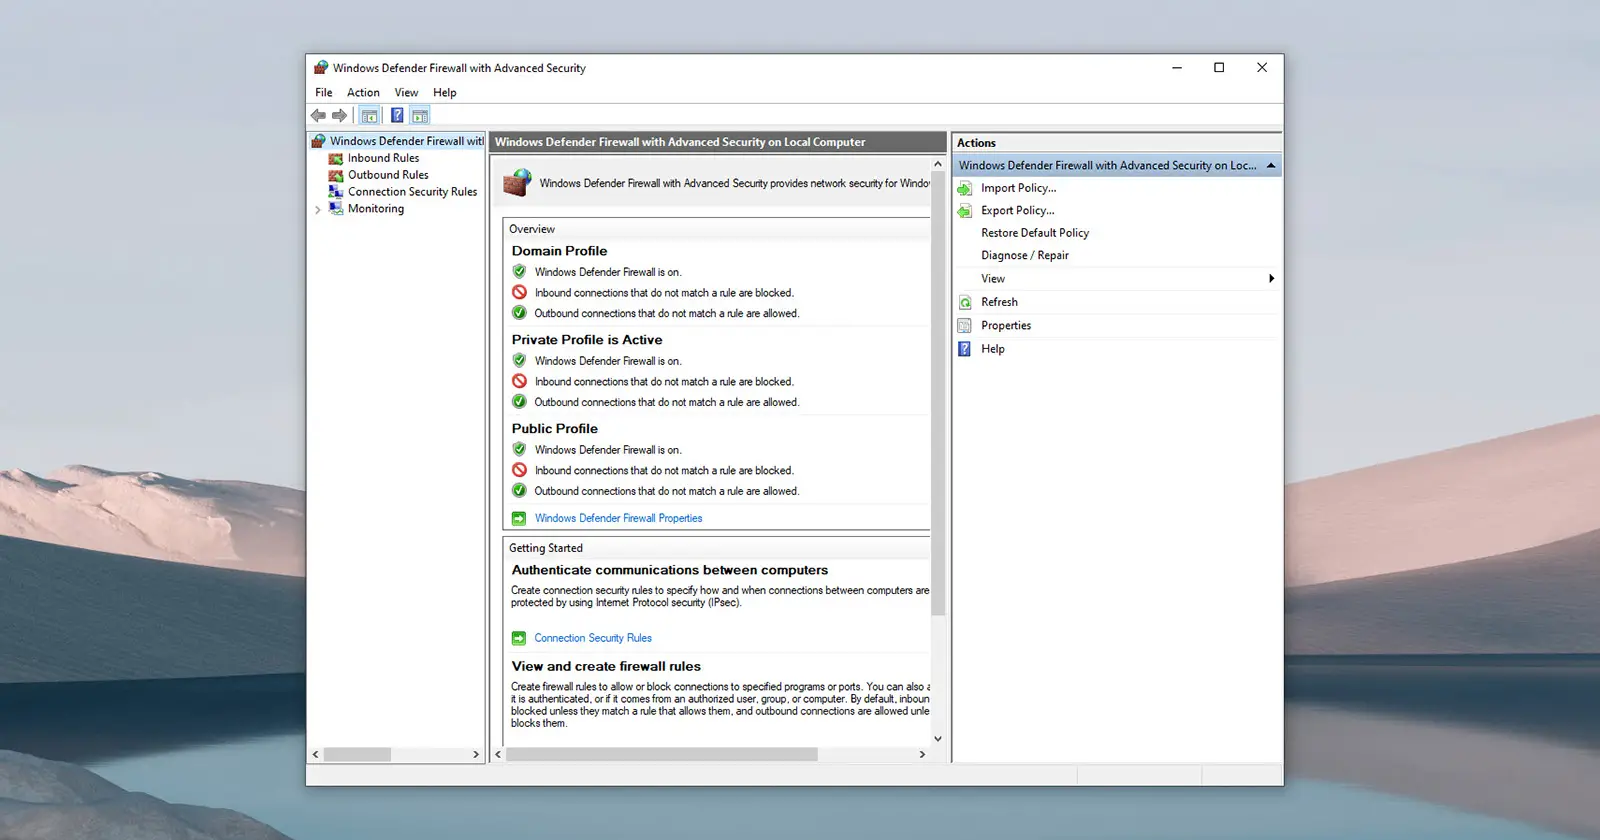Collapse the Actions section header arrow

click(x=1271, y=166)
